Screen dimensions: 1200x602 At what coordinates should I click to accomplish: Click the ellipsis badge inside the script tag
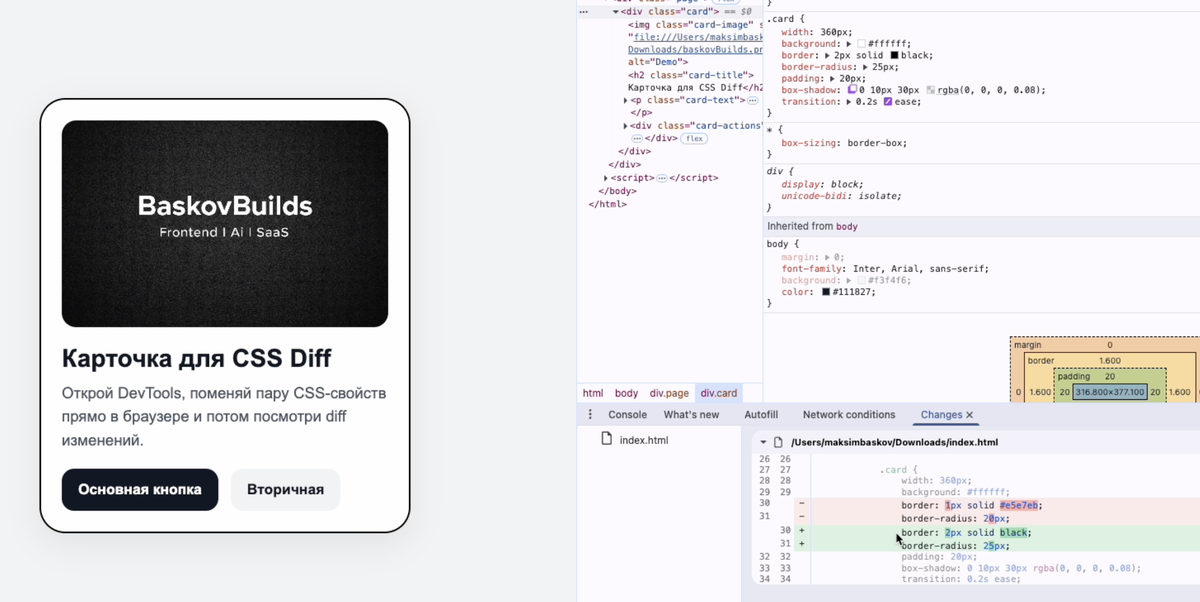point(662,178)
